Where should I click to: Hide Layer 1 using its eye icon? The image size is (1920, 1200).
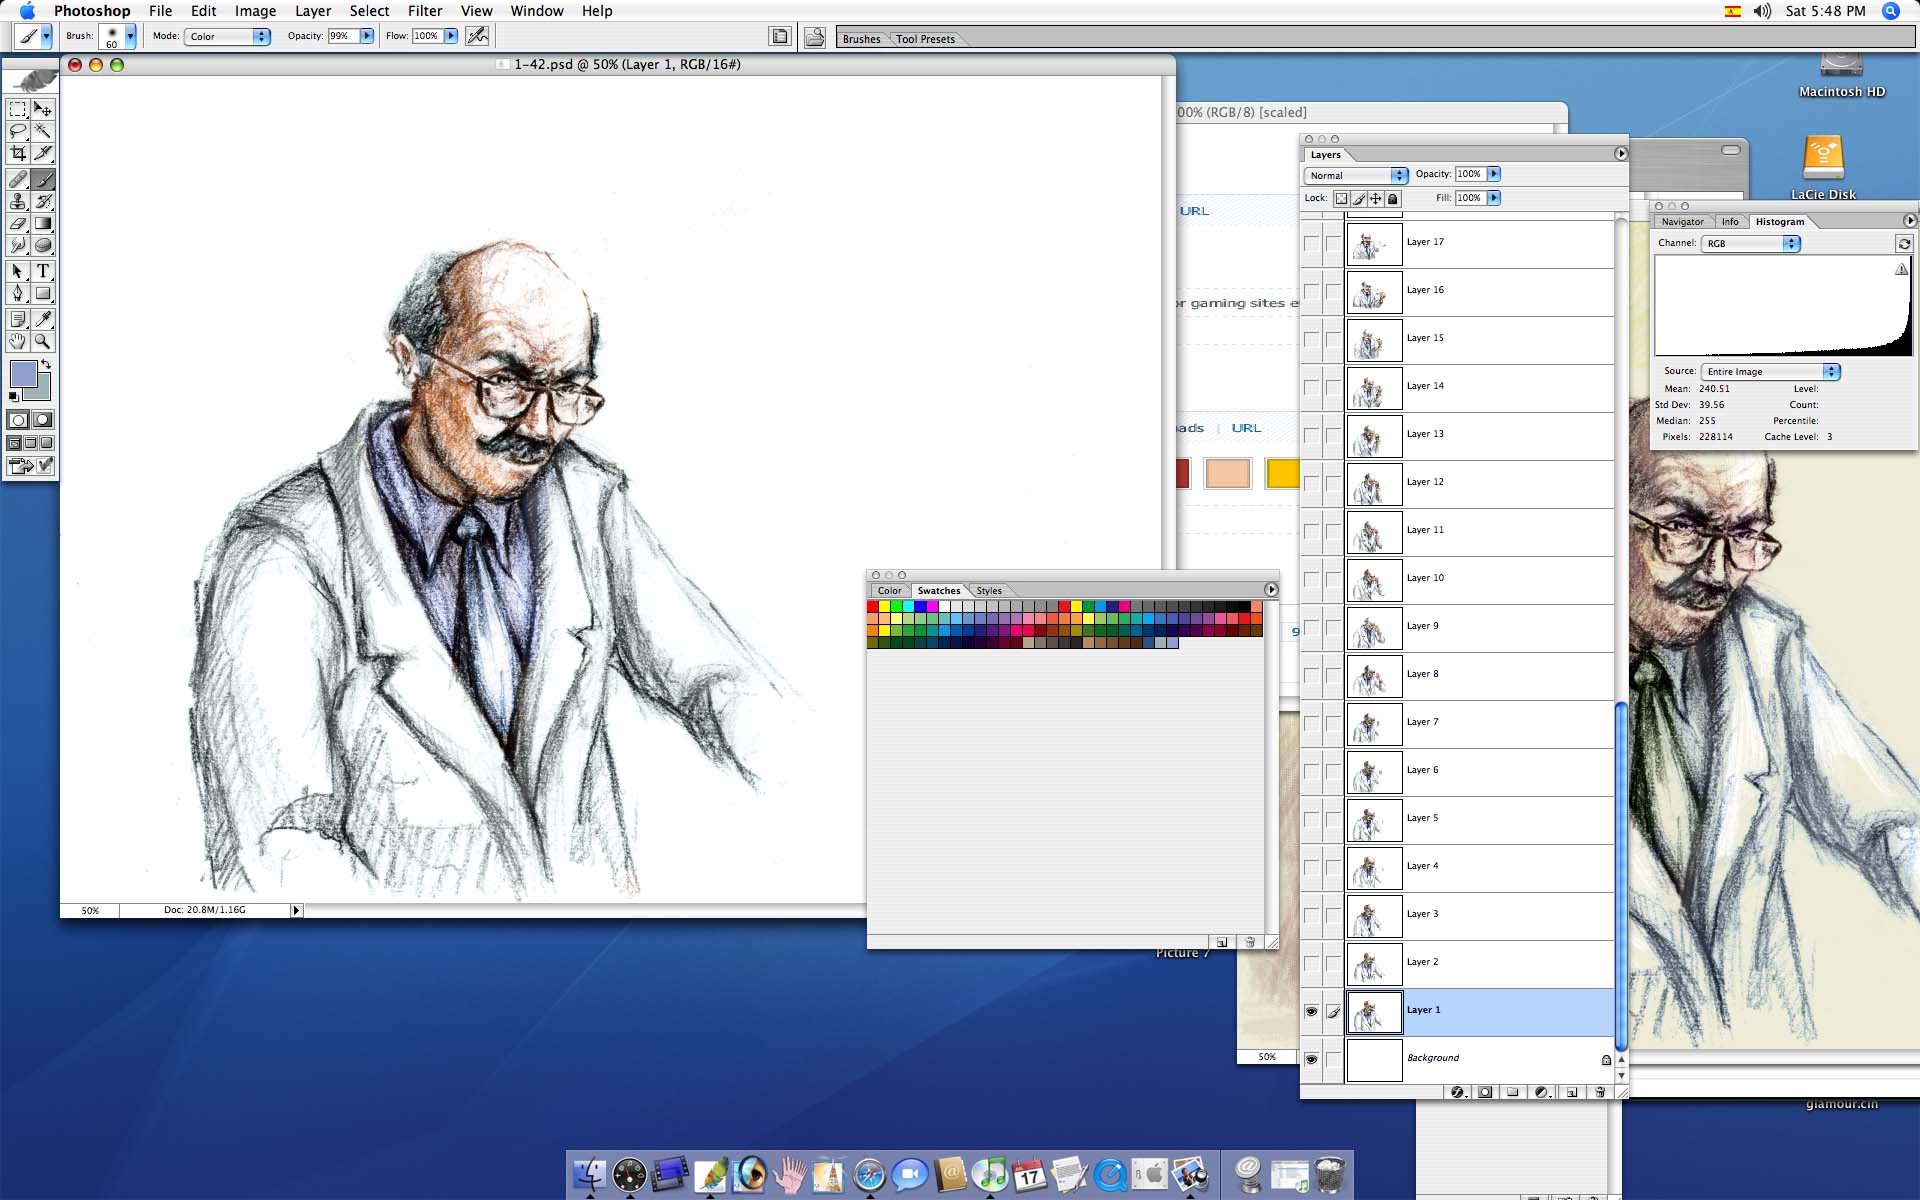1311,1012
